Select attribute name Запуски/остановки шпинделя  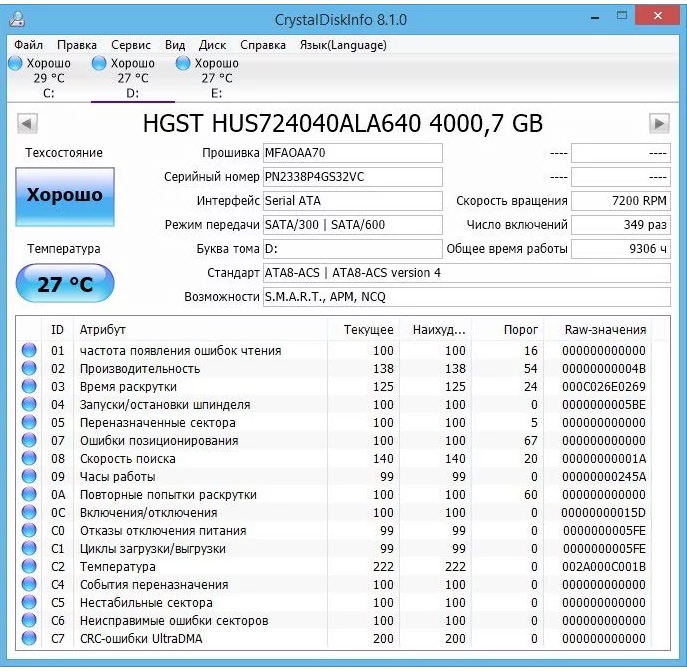click(x=165, y=405)
